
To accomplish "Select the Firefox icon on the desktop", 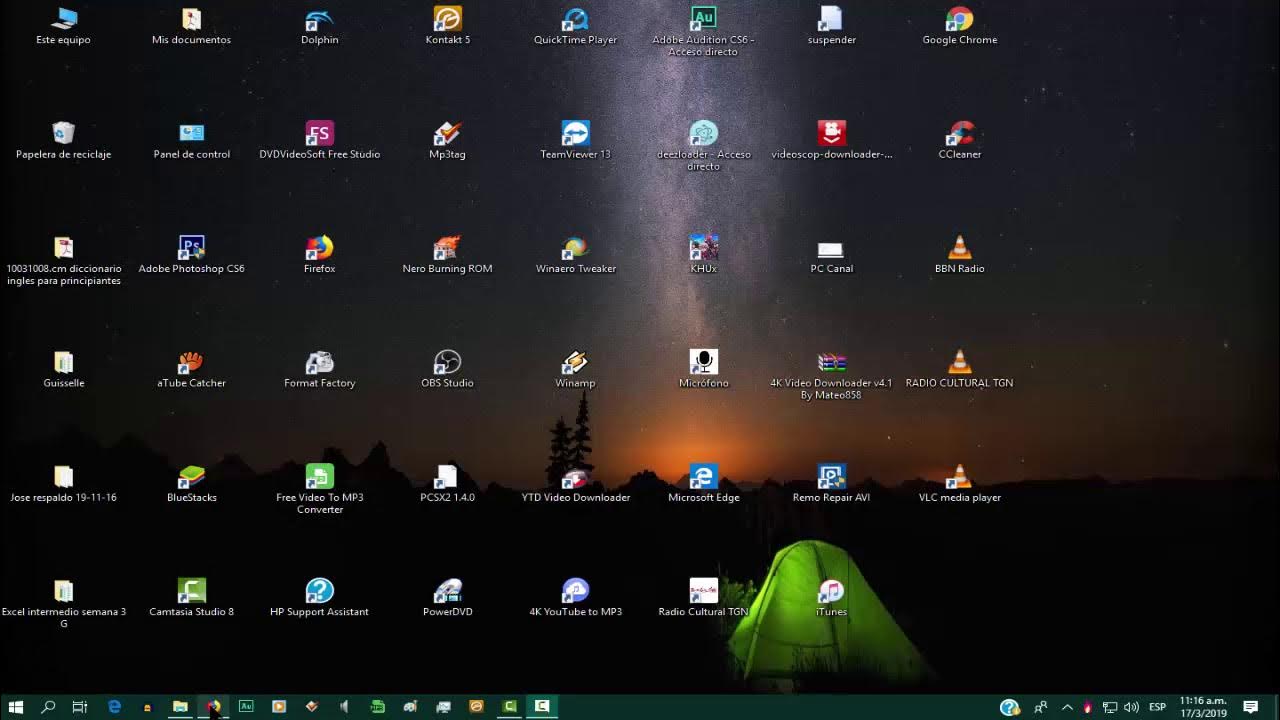I will (319, 255).
